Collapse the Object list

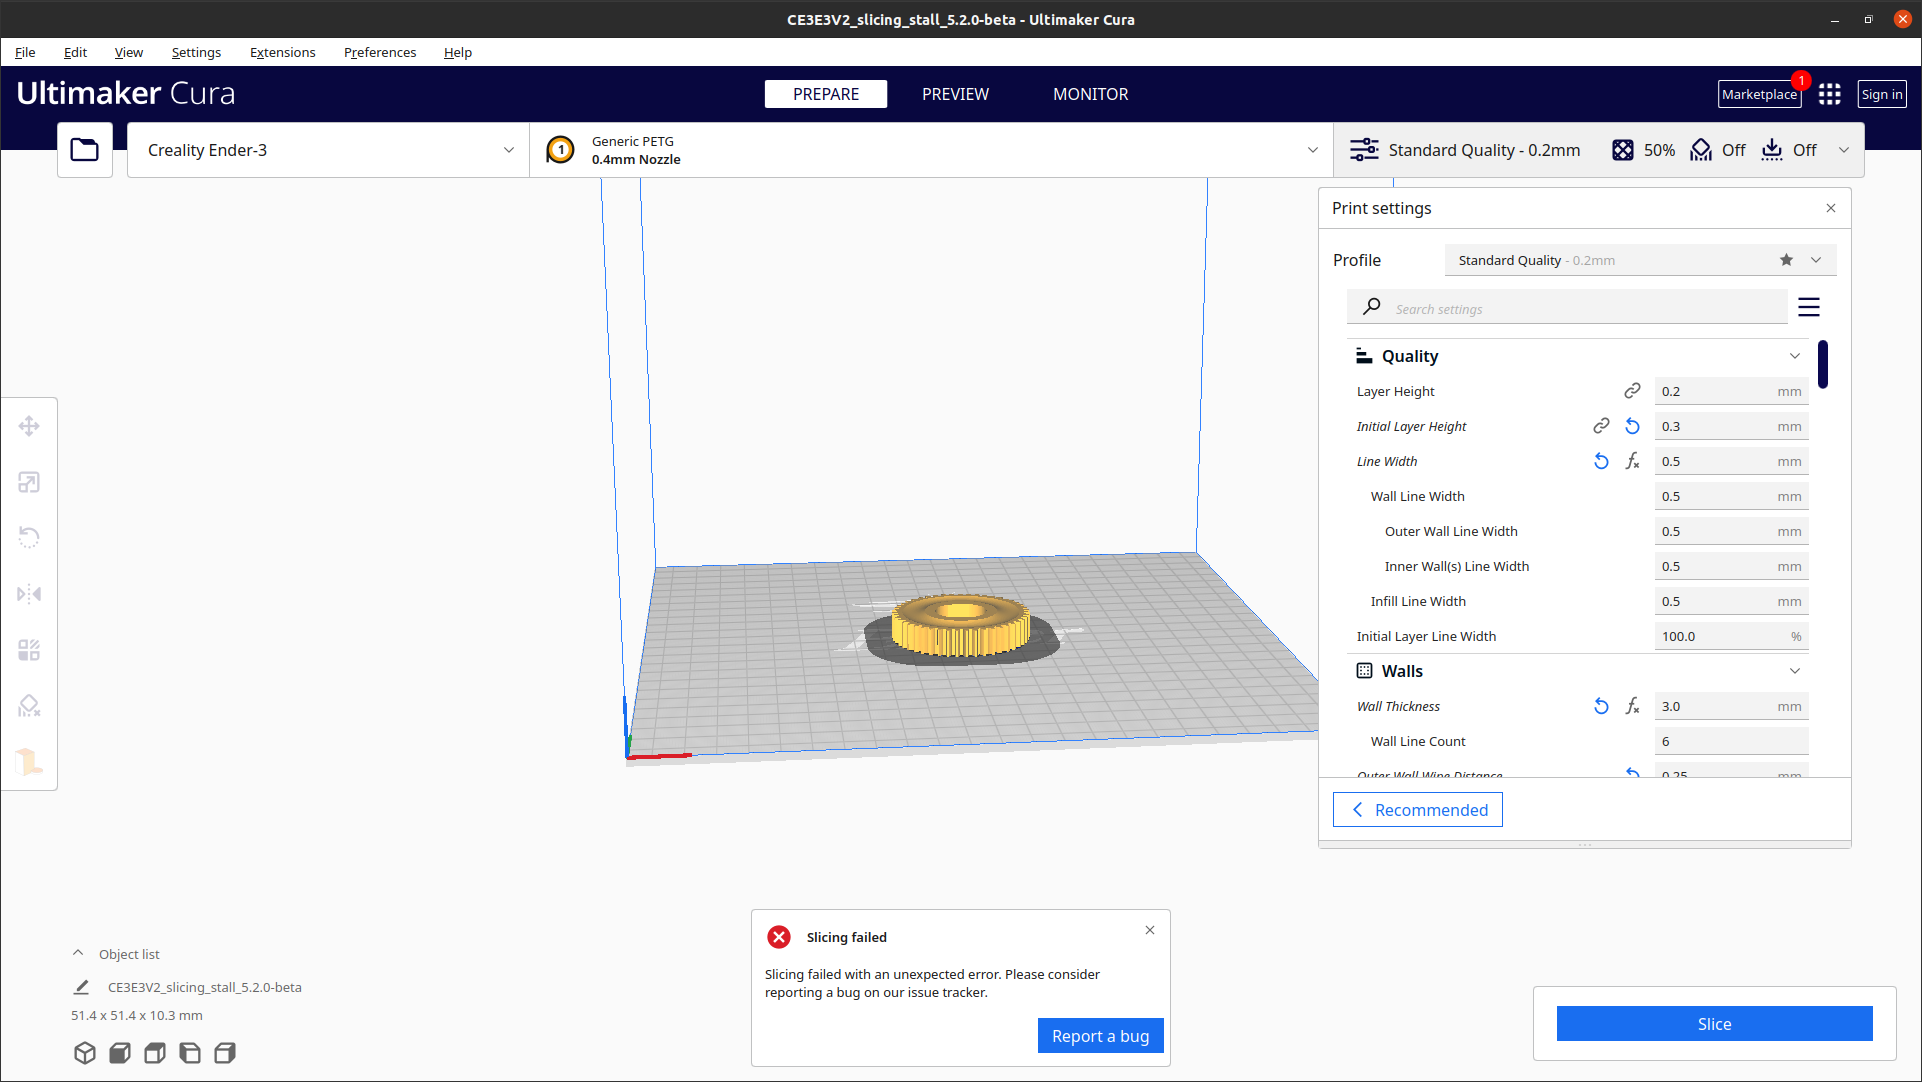click(x=78, y=953)
